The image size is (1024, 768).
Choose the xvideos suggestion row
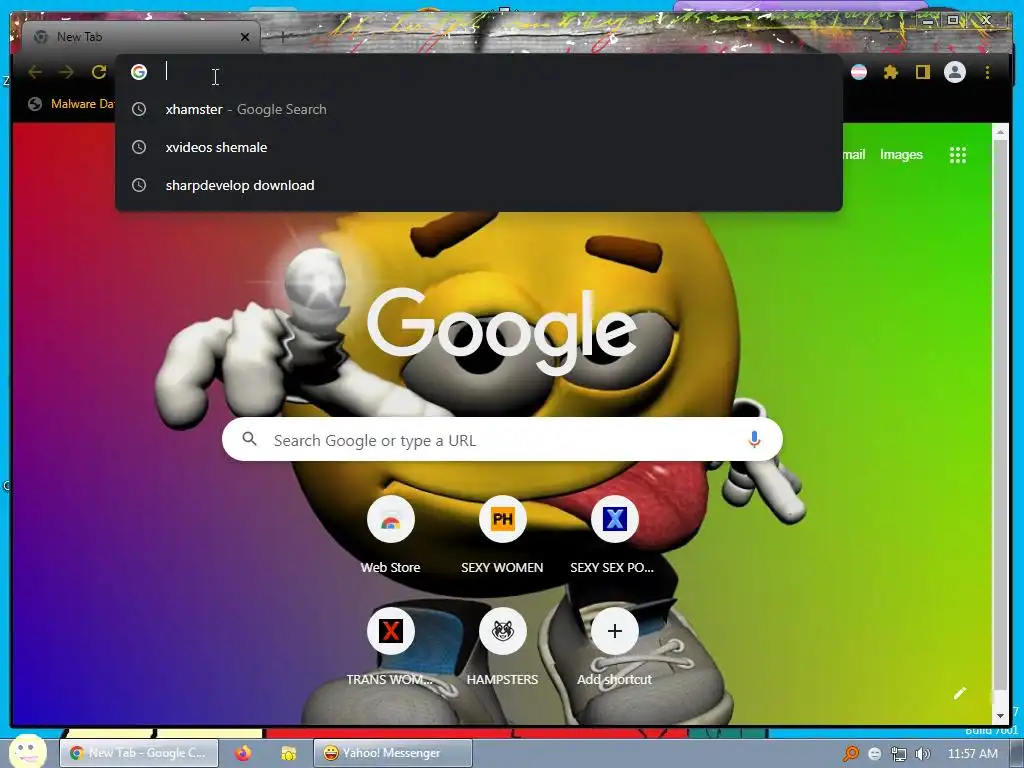click(x=479, y=147)
